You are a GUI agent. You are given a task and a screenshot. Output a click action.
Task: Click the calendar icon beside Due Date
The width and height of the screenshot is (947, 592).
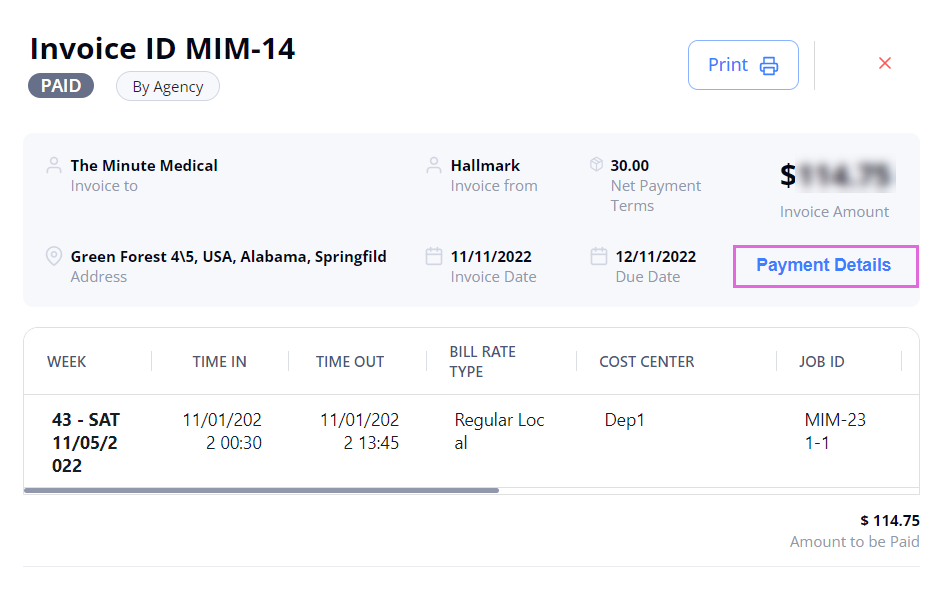598,256
